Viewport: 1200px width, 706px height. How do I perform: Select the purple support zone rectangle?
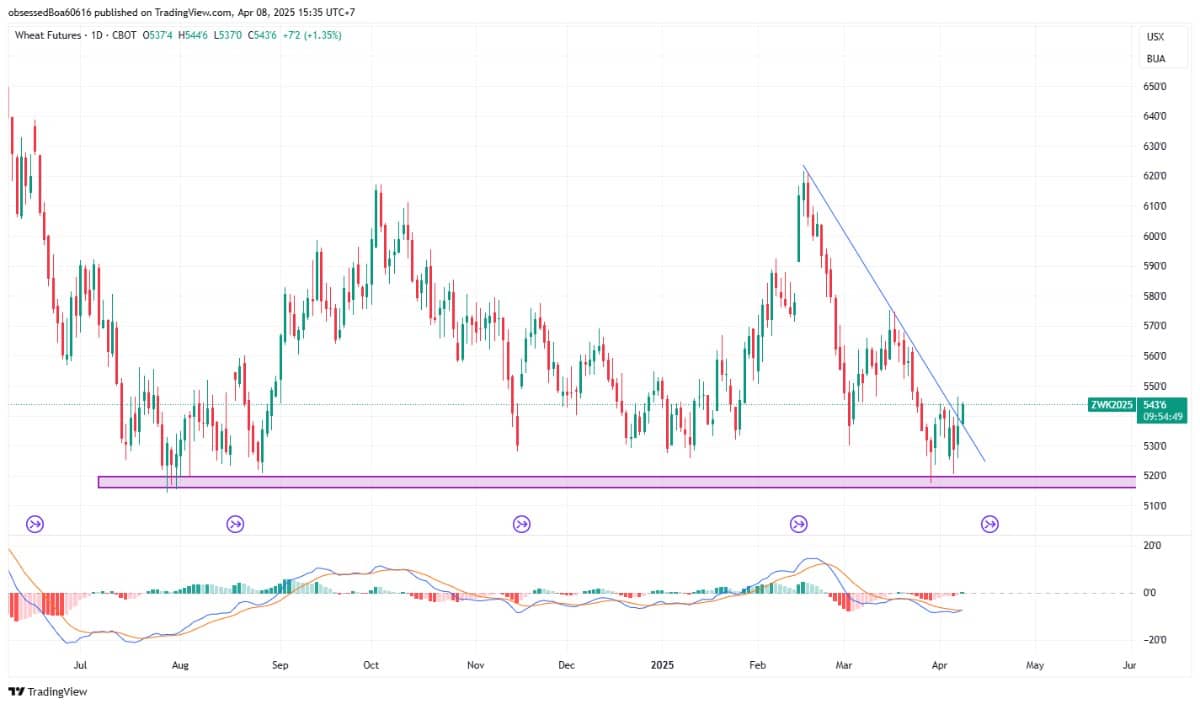point(600,482)
